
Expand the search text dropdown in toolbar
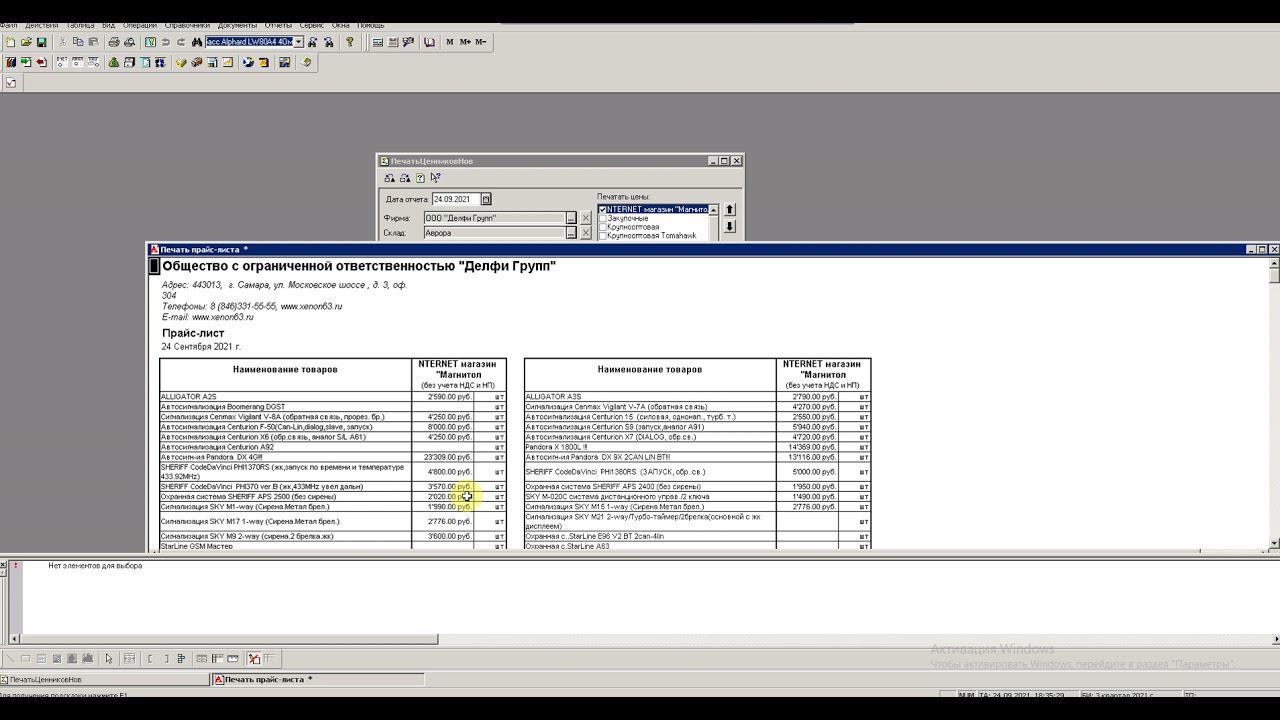pos(298,42)
